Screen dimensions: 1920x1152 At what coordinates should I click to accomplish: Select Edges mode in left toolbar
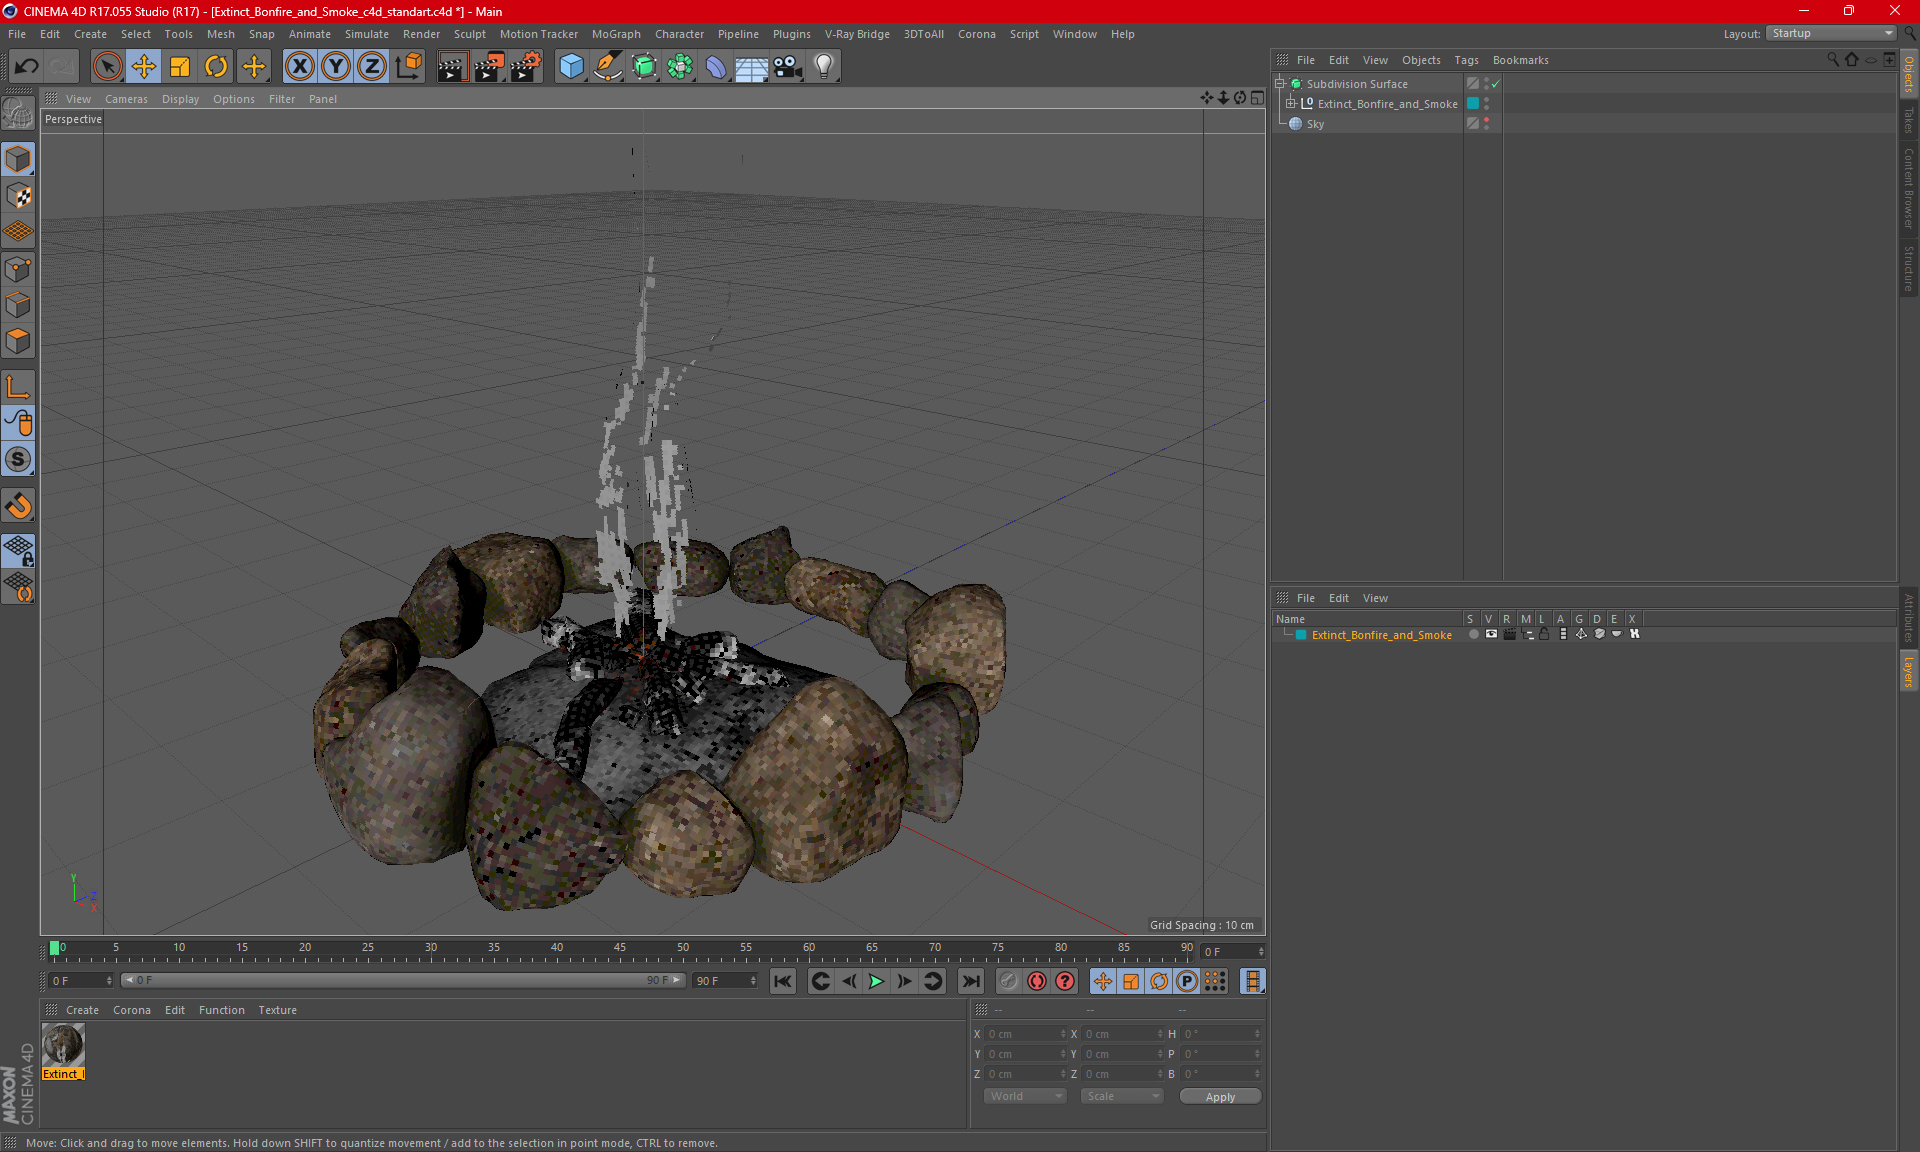[18, 305]
